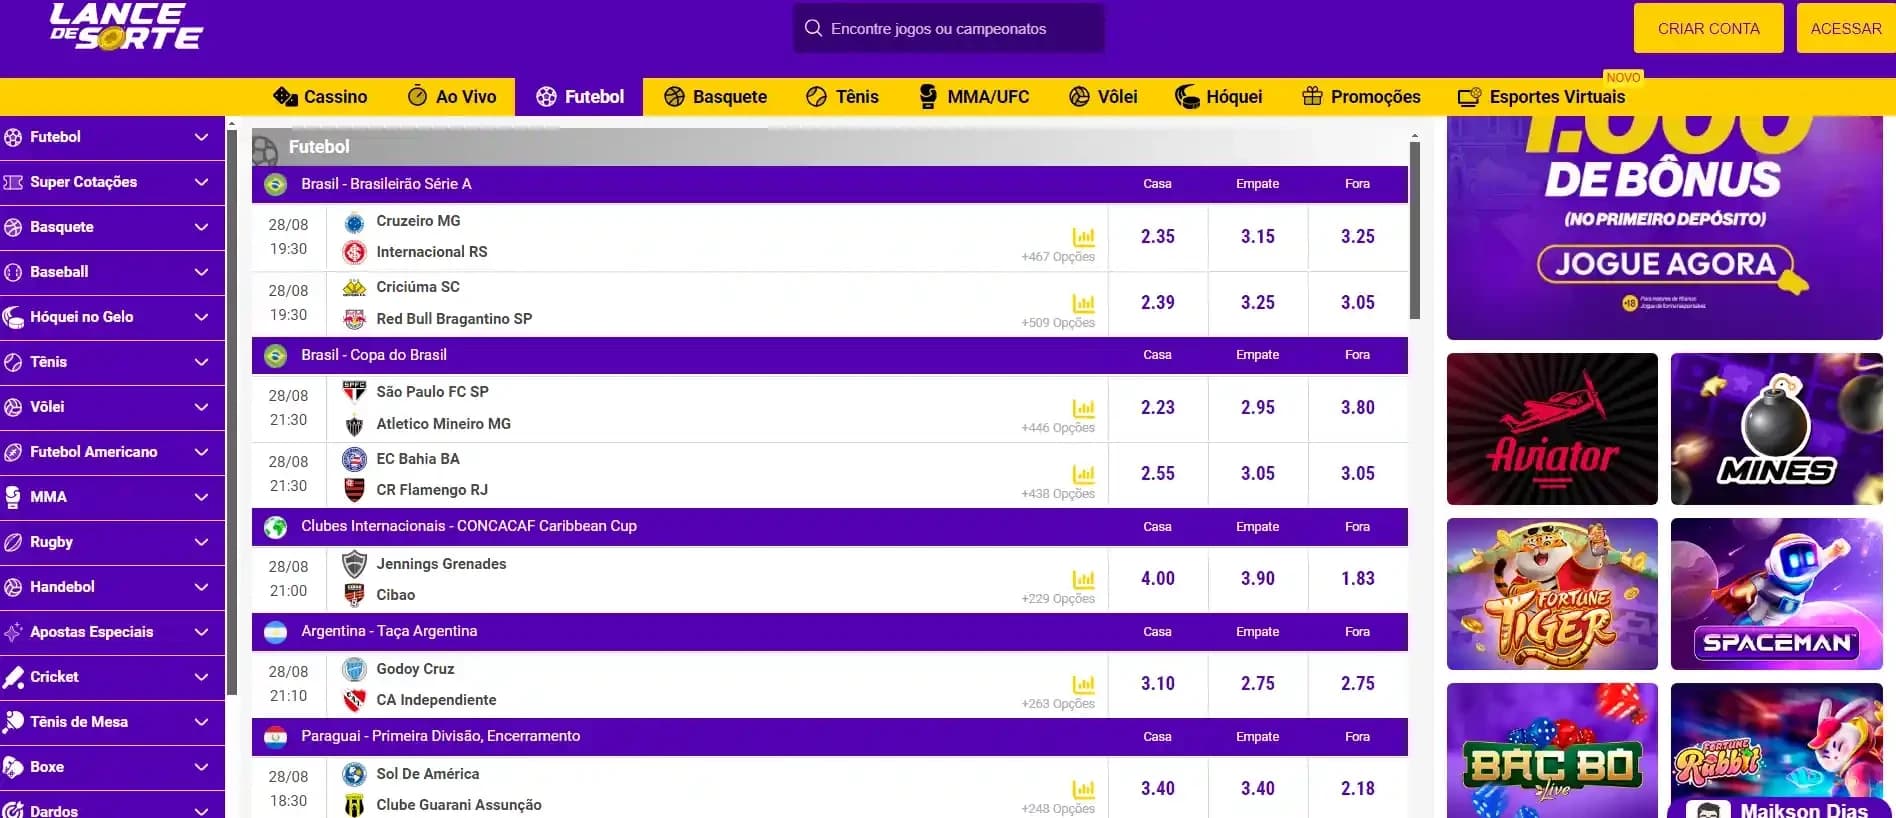Expand the Handebol sidebar chevron

[201, 587]
